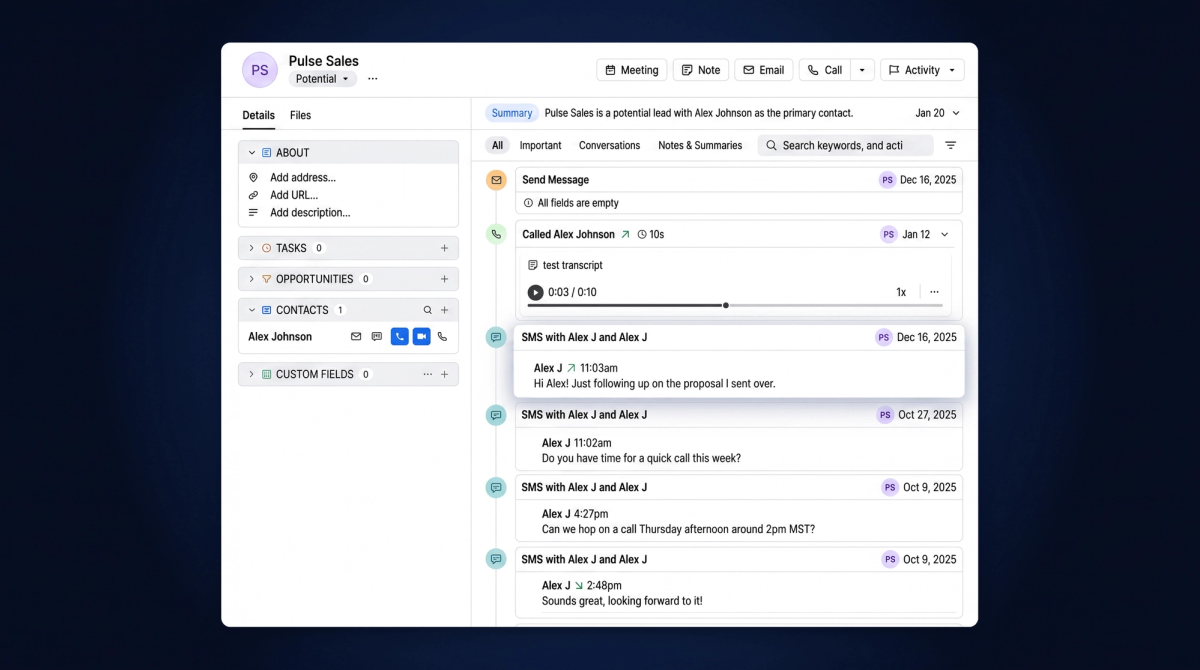The width and height of the screenshot is (1200, 670).
Task: Play the call recording audio
Action: point(535,292)
